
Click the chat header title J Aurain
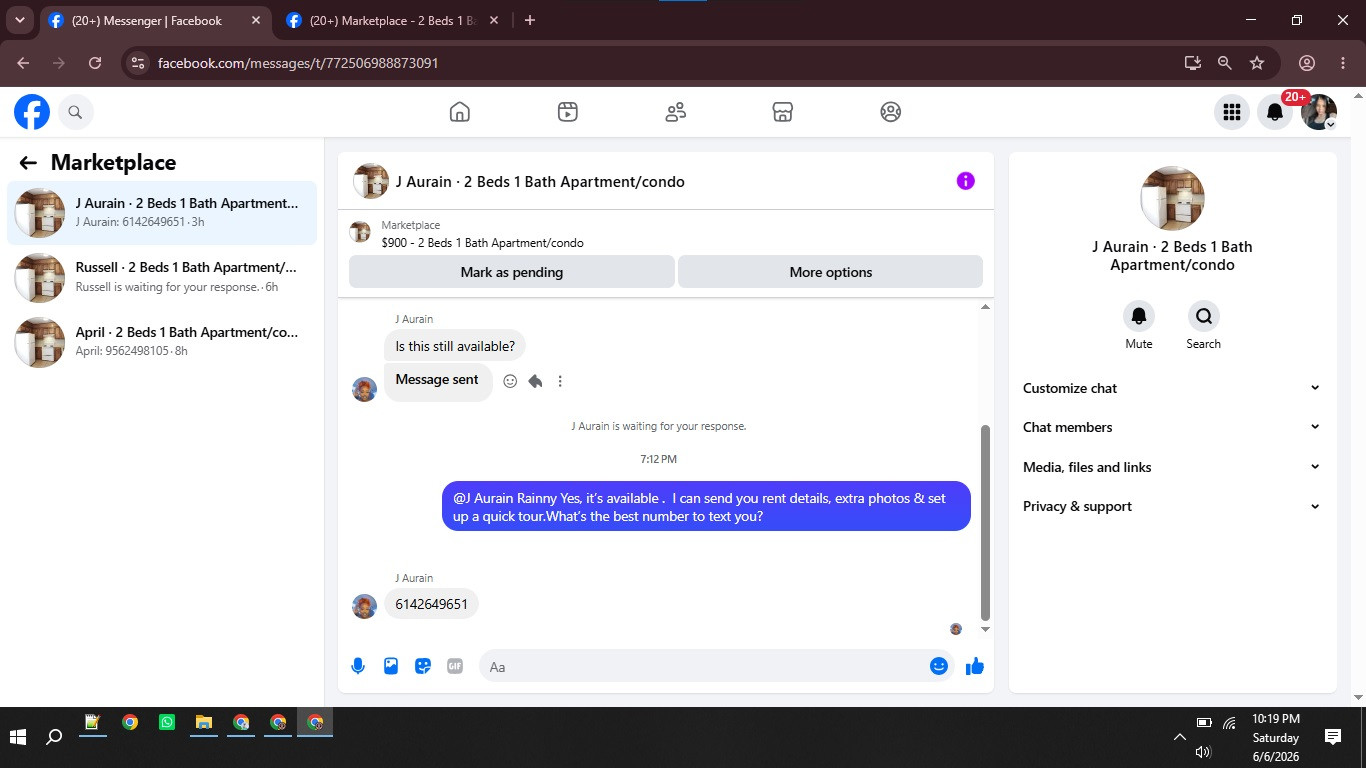click(x=540, y=182)
